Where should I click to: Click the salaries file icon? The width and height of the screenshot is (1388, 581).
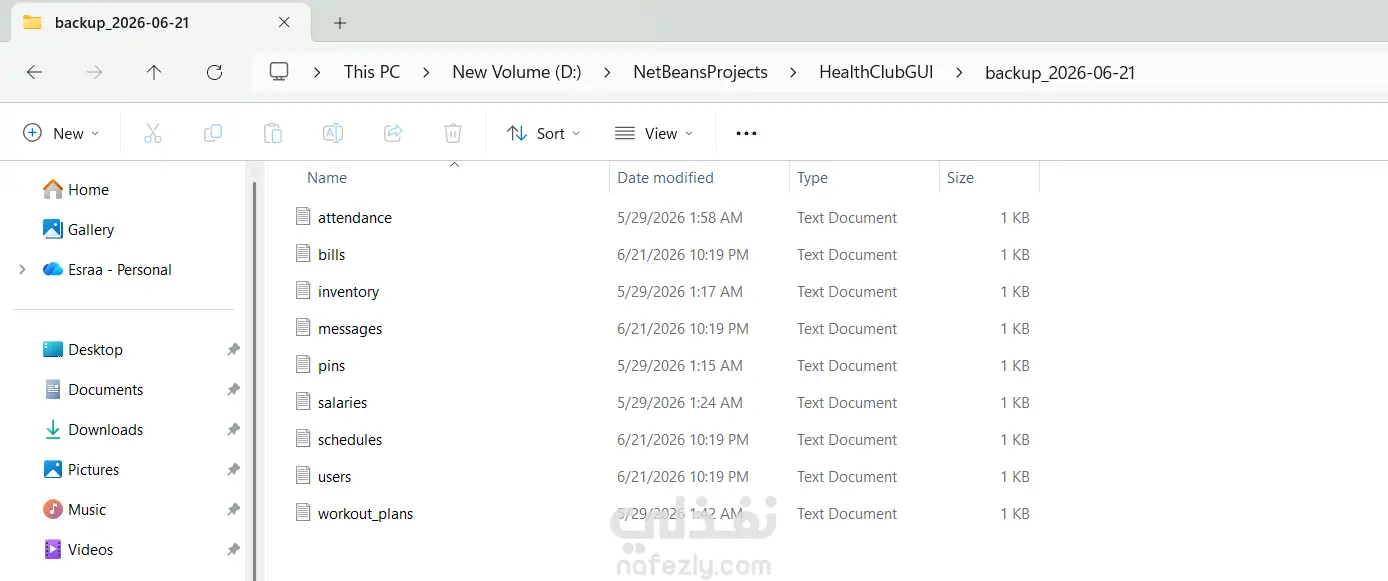[x=303, y=402]
